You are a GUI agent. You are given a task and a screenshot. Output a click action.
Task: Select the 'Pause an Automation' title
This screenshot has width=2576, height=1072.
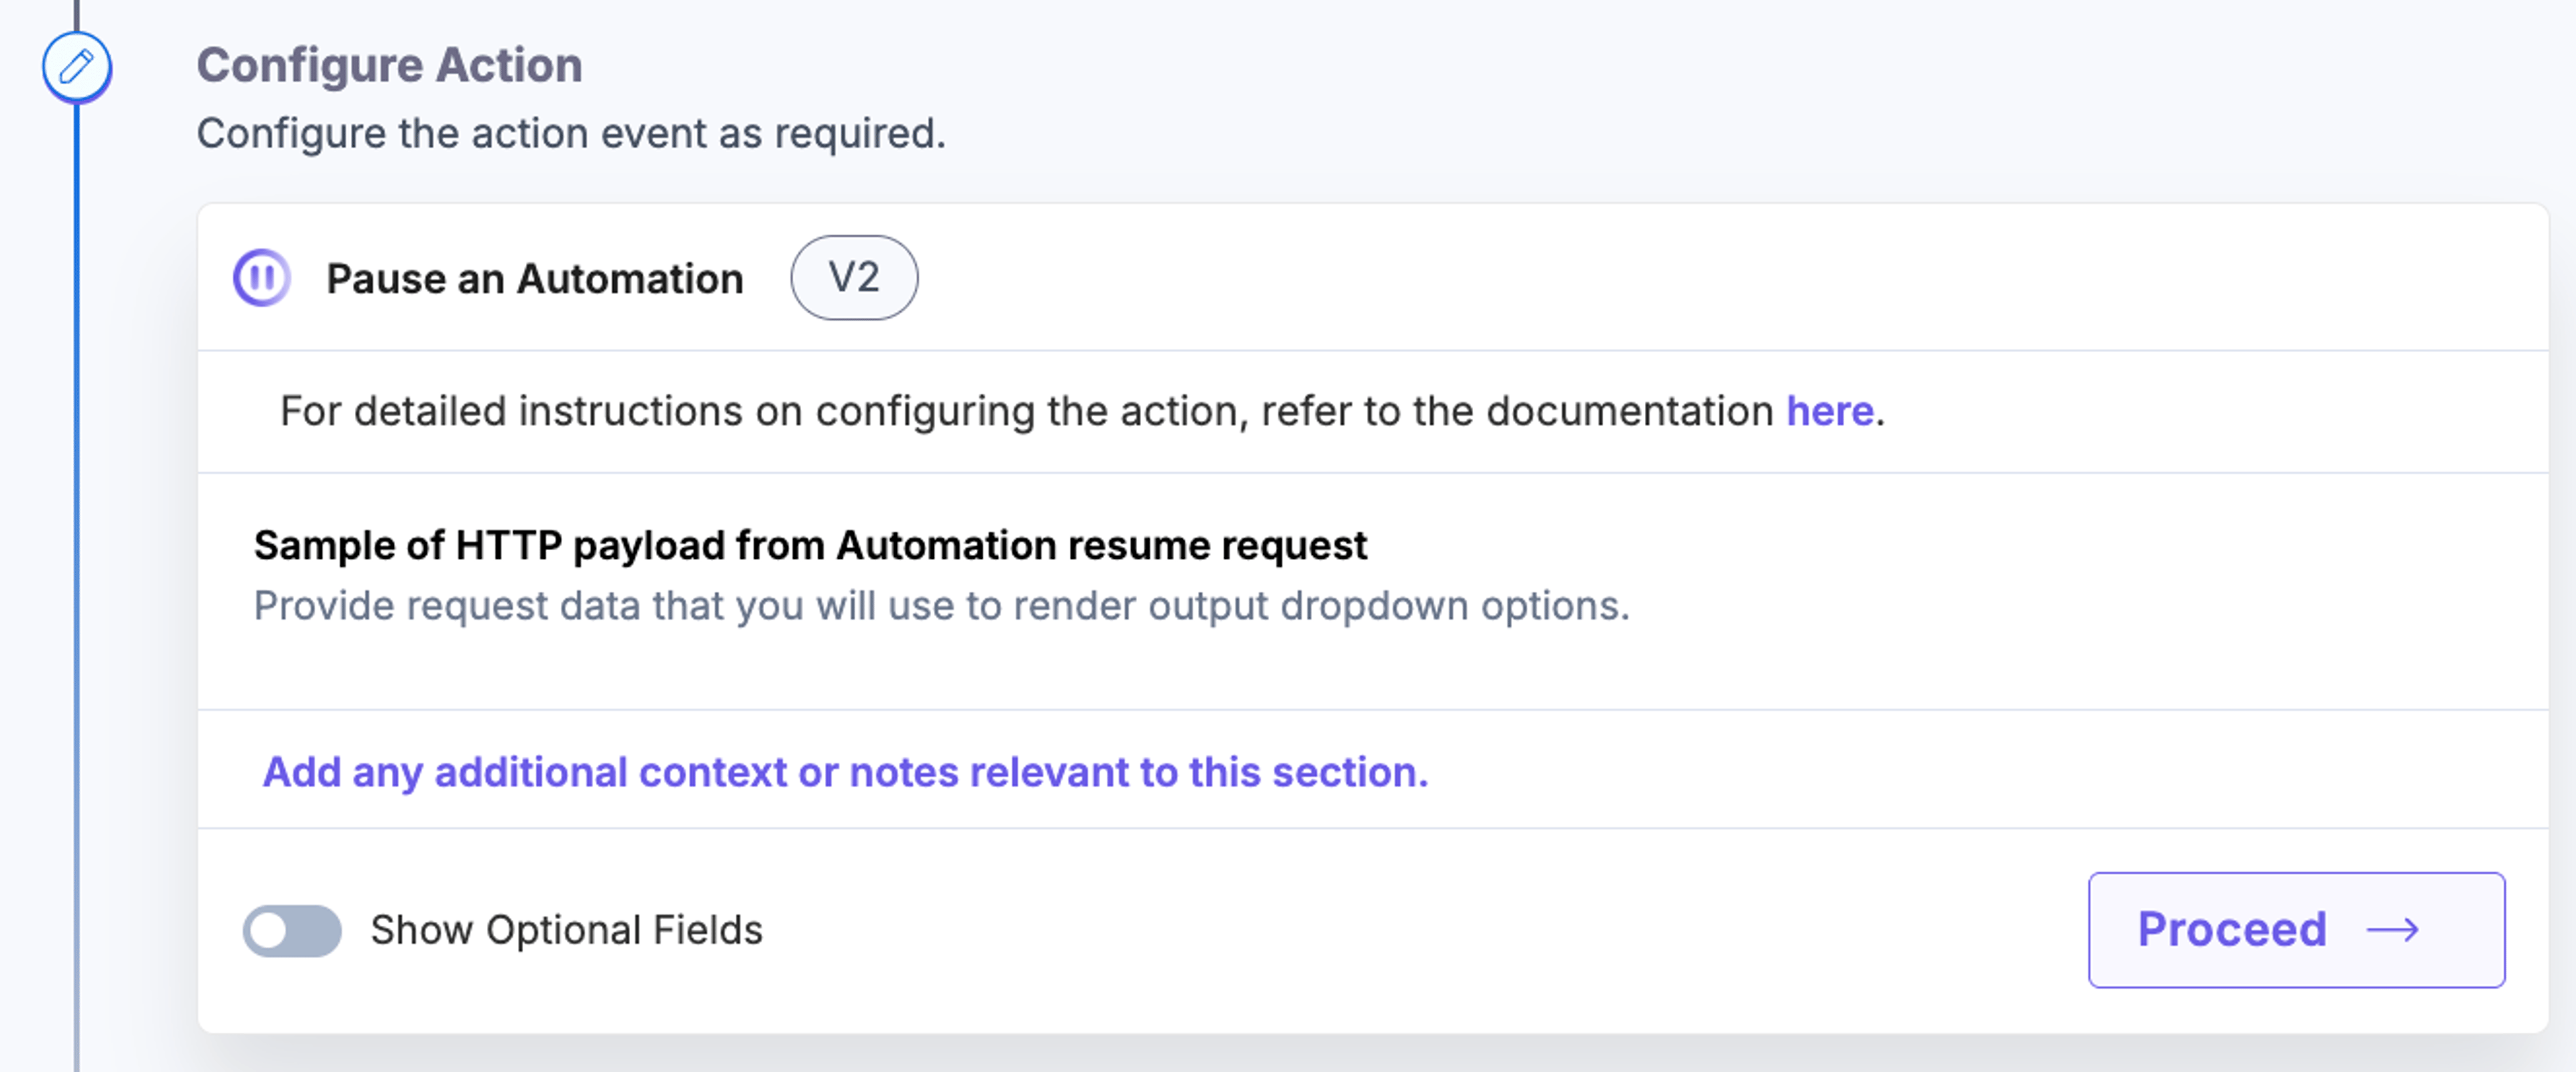click(535, 278)
